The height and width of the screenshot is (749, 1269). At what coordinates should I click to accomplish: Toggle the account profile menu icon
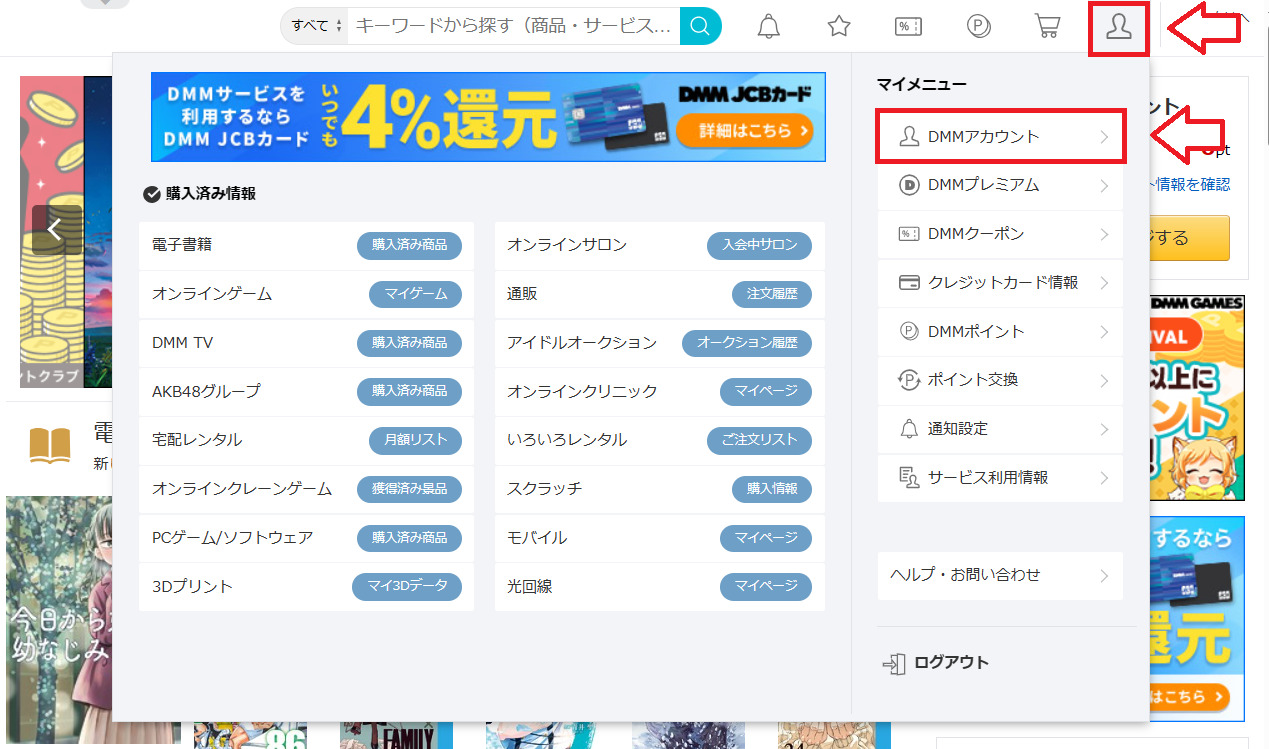pyautogui.click(x=1118, y=28)
